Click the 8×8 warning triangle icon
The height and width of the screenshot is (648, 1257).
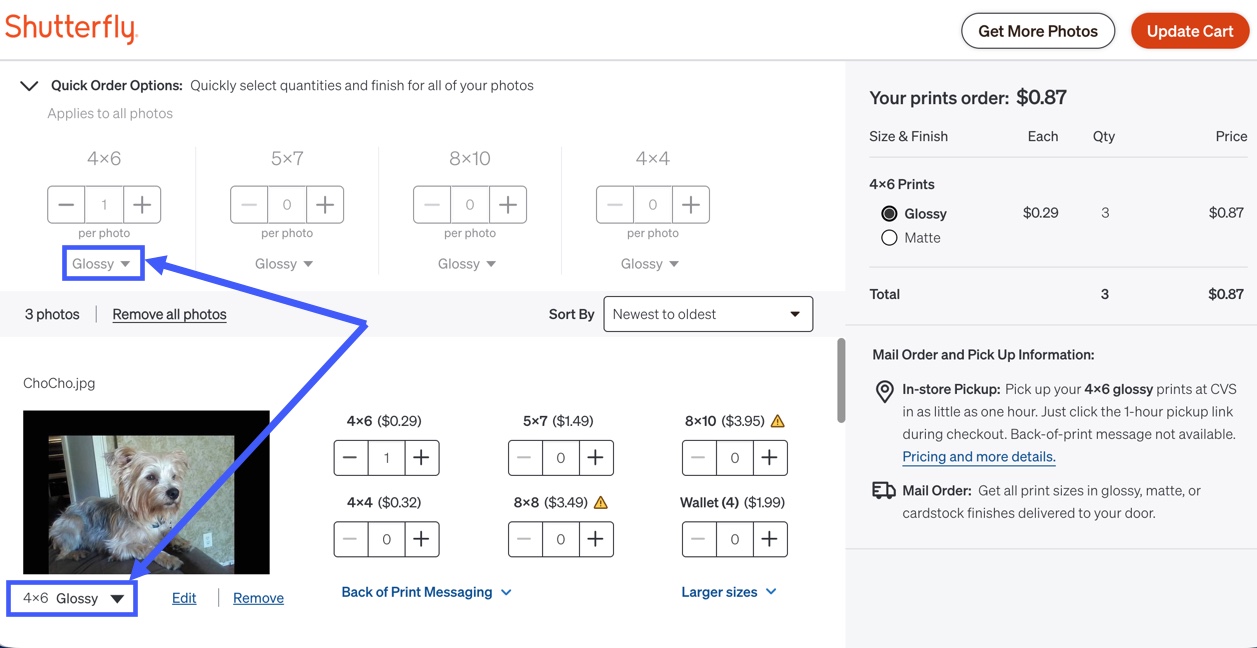[601, 502]
